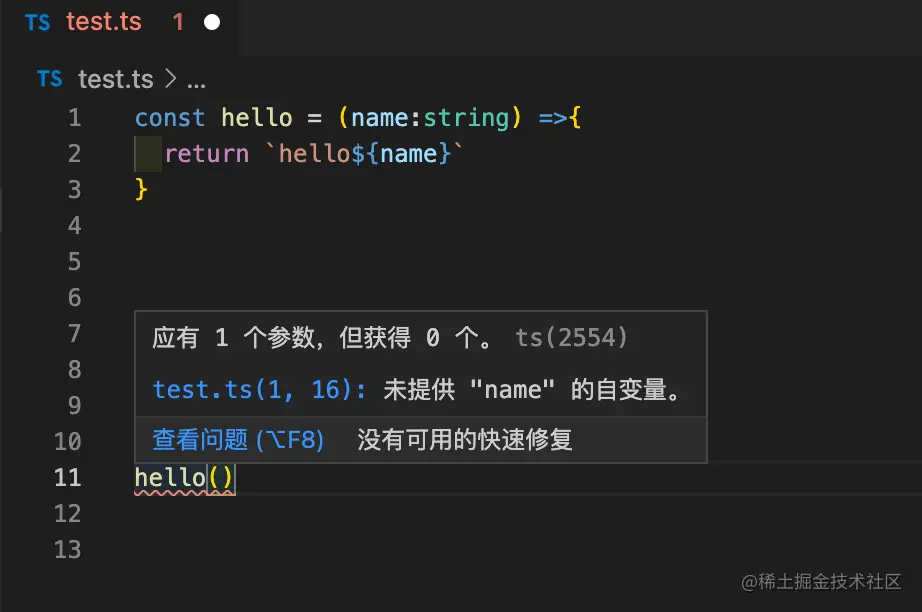Click the "hello" constant name on line 1
Image resolution: width=922 pixels, height=612 pixels.
point(257,118)
